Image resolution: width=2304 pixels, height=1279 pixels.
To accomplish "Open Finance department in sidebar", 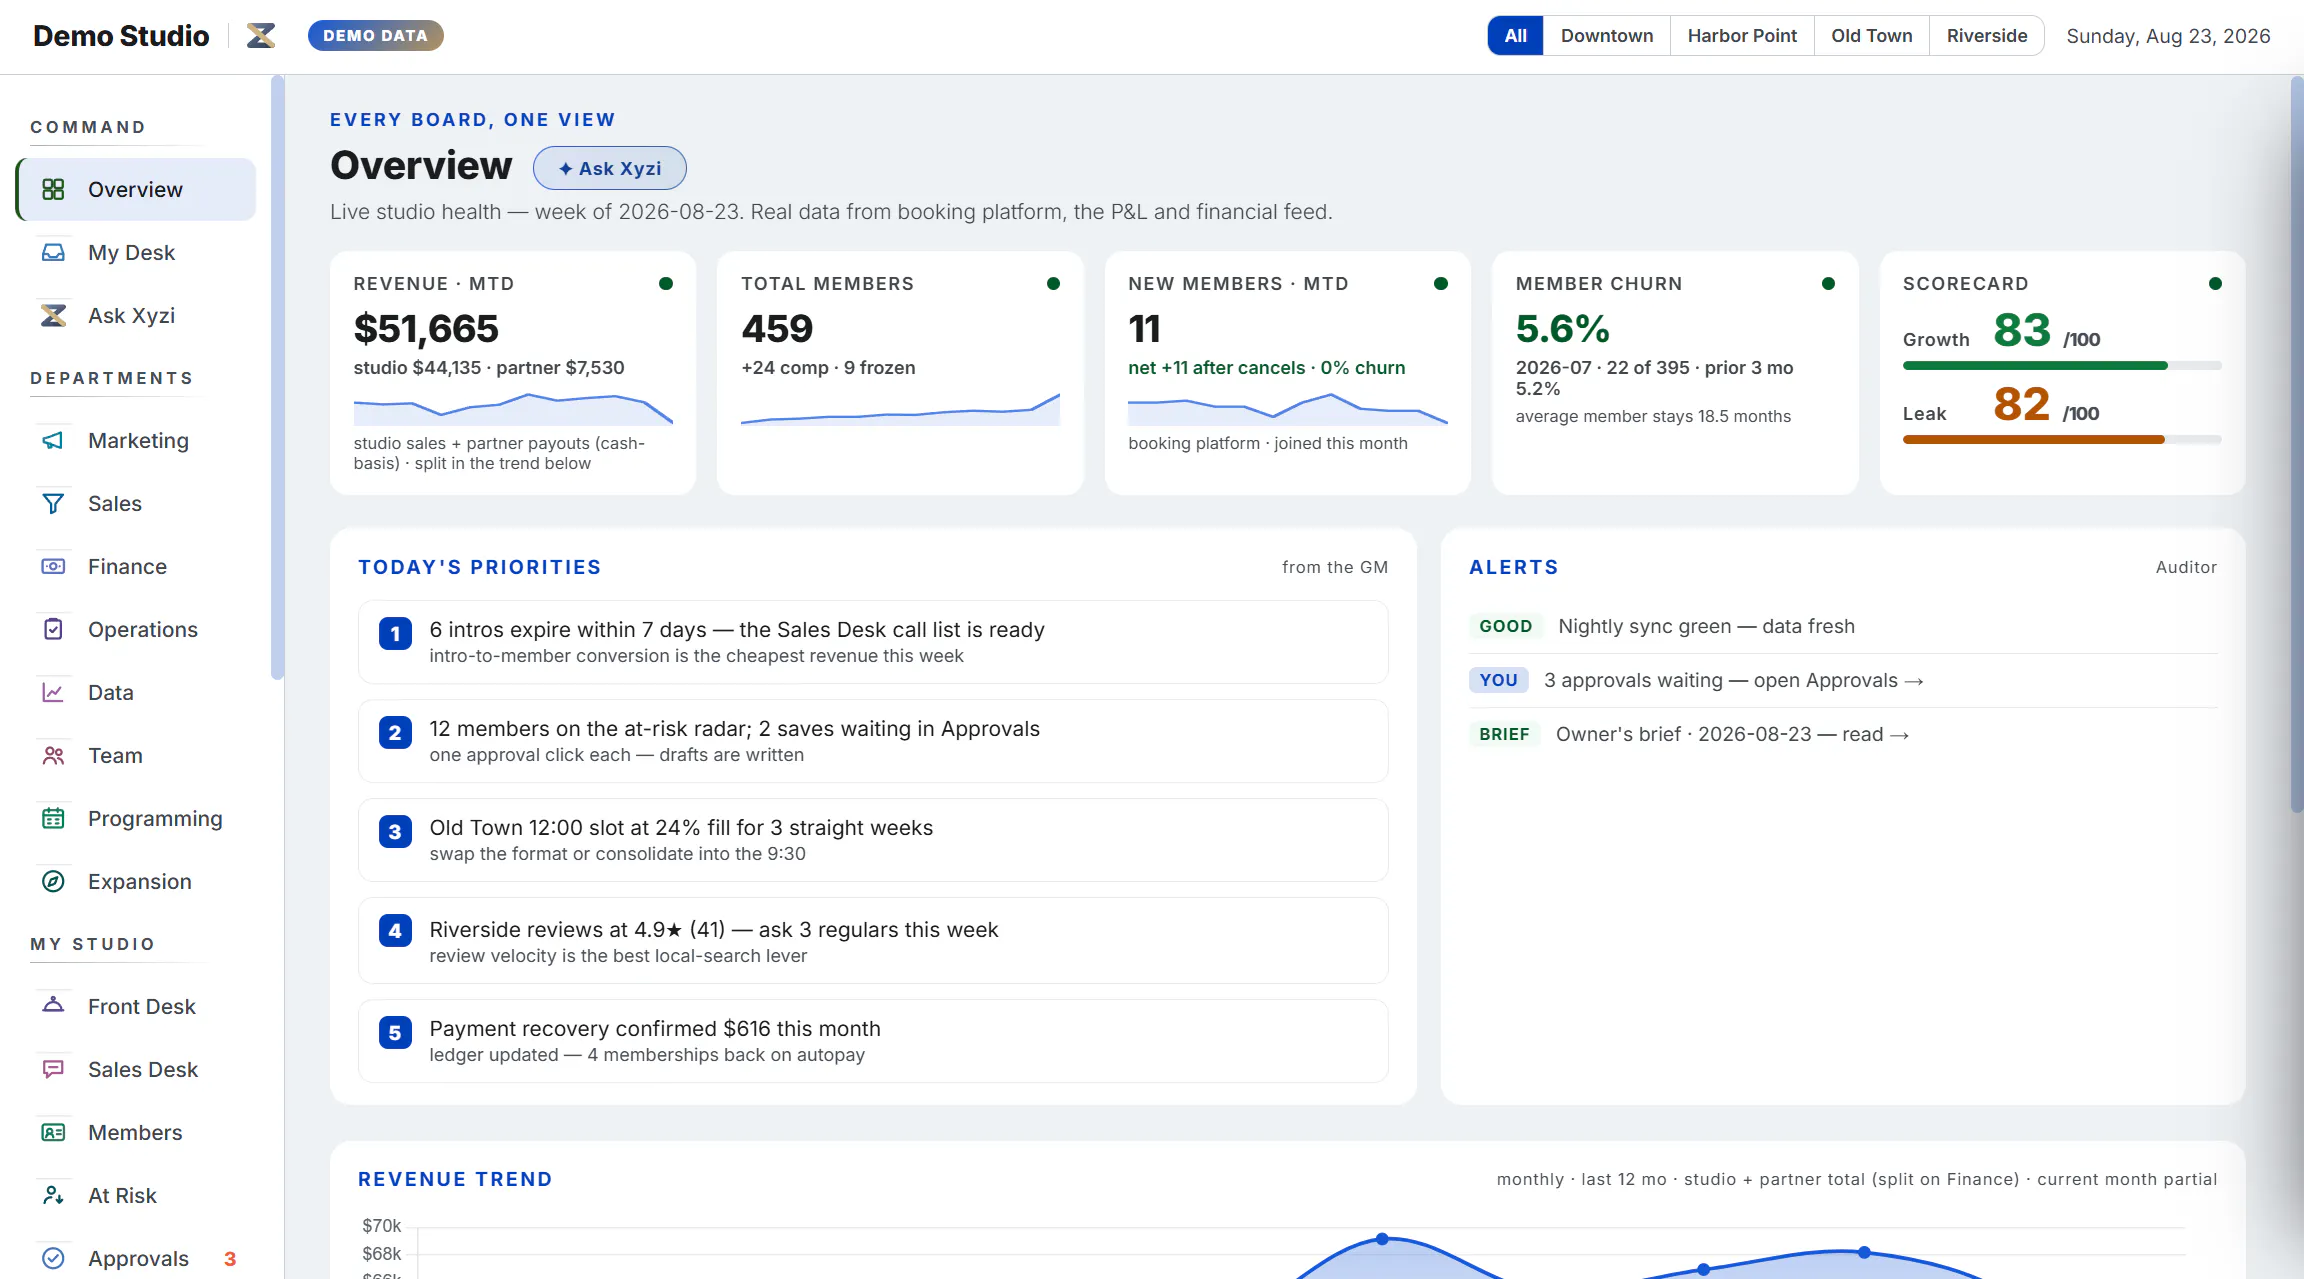I will pyautogui.click(x=136, y=566).
